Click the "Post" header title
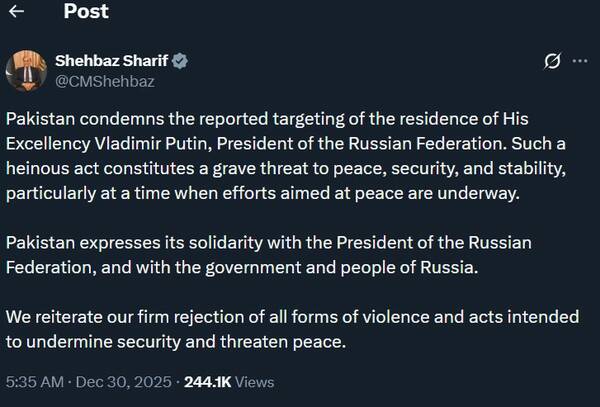Viewport: 600px width, 407px height. tap(86, 13)
